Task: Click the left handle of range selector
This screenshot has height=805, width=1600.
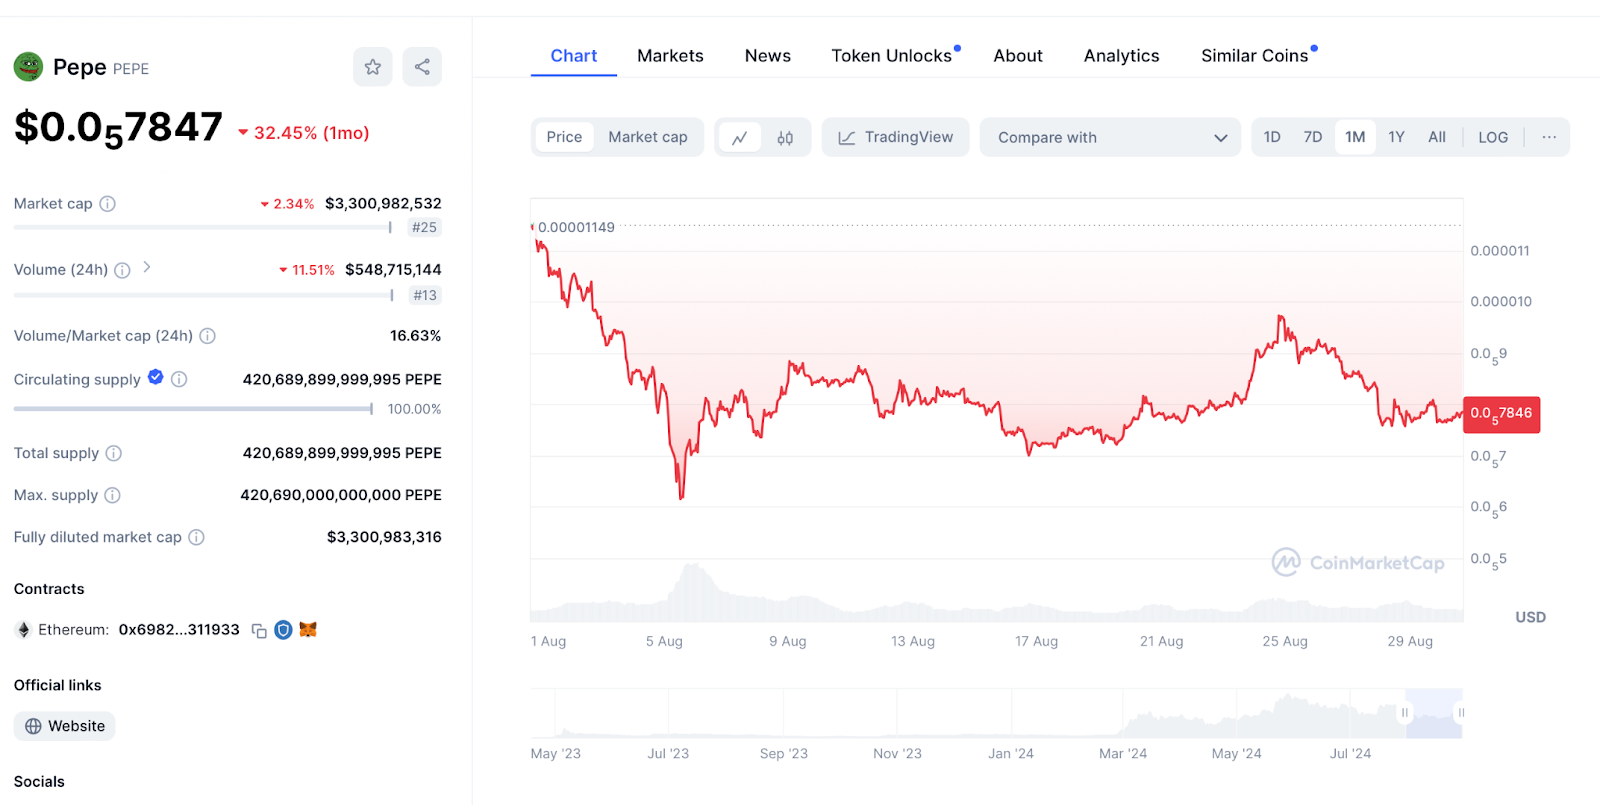Action: tap(1405, 713)
